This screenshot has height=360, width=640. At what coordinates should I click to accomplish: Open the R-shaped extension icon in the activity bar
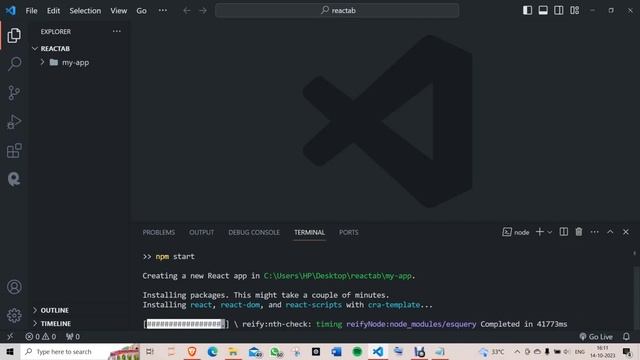point(14,179)
